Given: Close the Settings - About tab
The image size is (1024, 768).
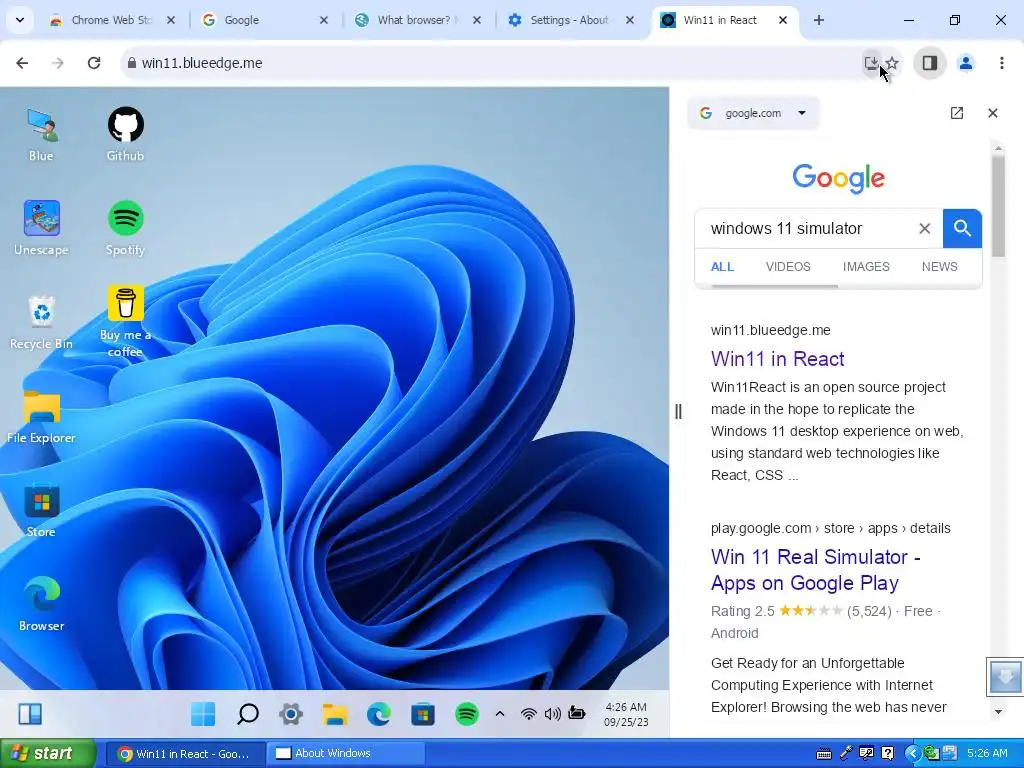Looking at the screenshot, I should 630,20.
